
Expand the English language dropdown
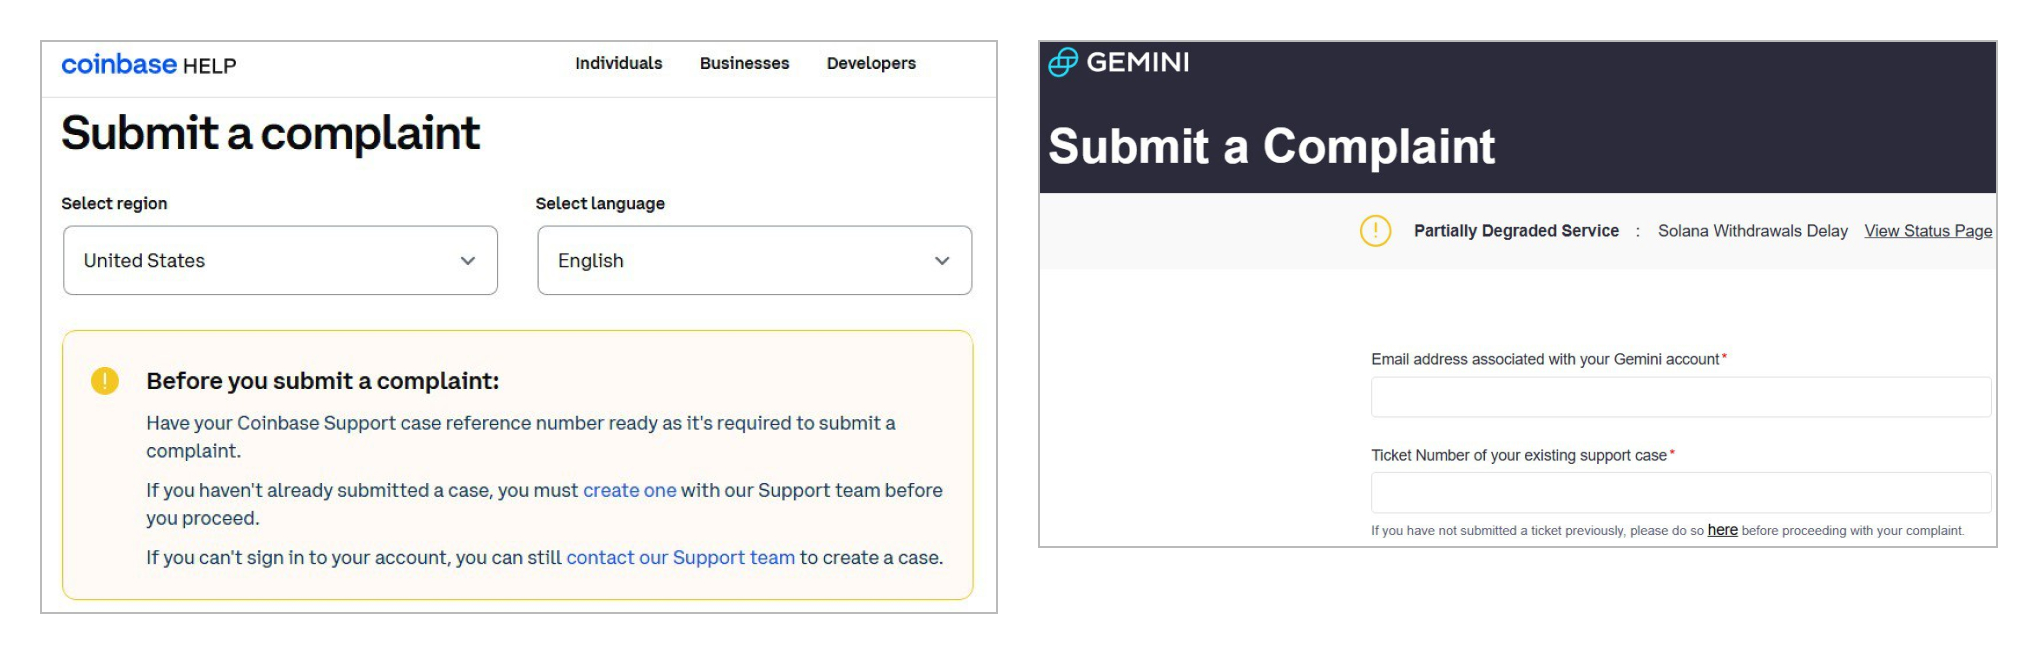[754, 260]
